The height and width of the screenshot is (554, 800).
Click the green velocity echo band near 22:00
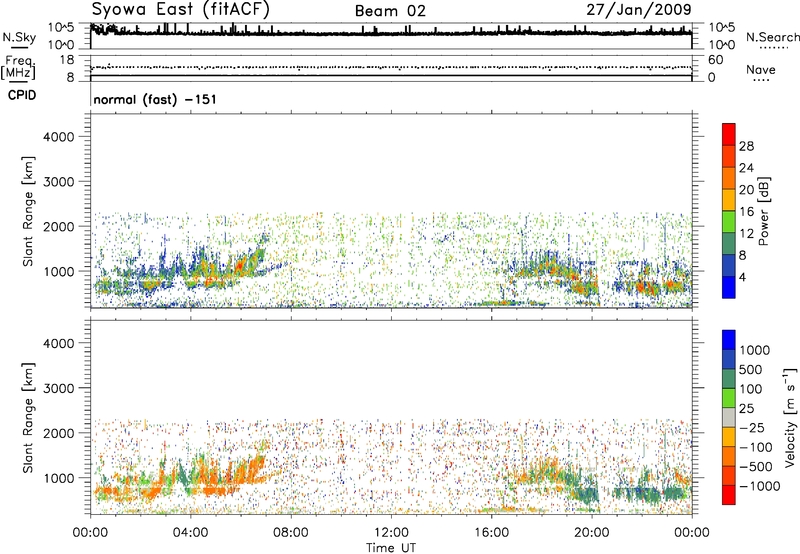648,493
